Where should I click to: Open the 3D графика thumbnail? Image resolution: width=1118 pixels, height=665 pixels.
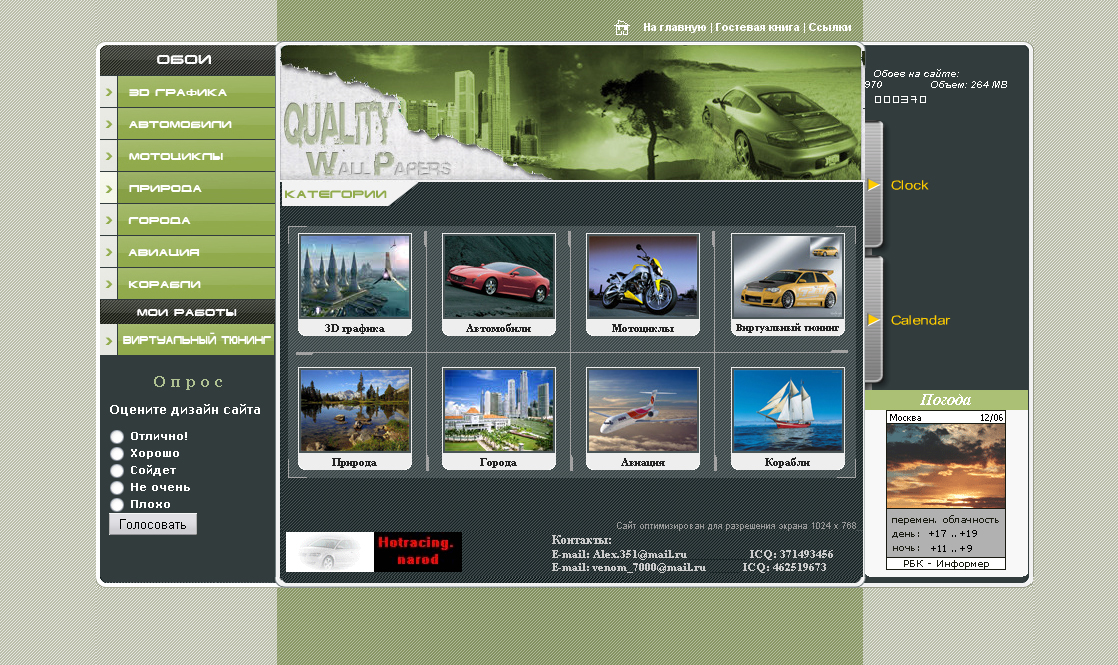coord(354,276)
